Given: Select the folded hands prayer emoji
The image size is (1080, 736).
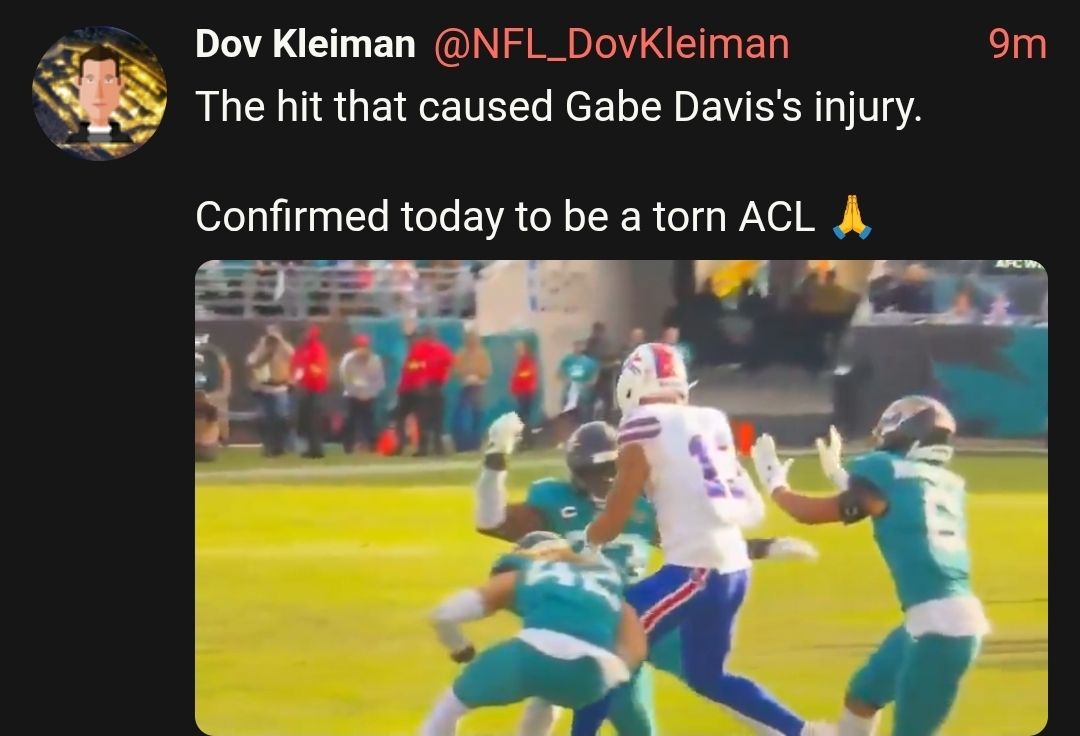Looking at the screenshot, I should click(x=852, y=217).
